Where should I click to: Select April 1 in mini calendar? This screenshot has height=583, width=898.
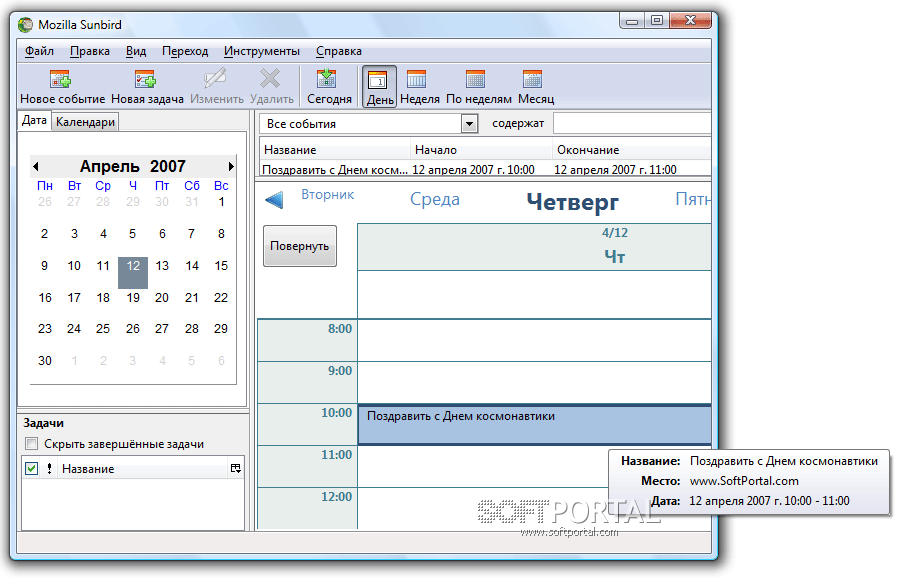[221, 202]
